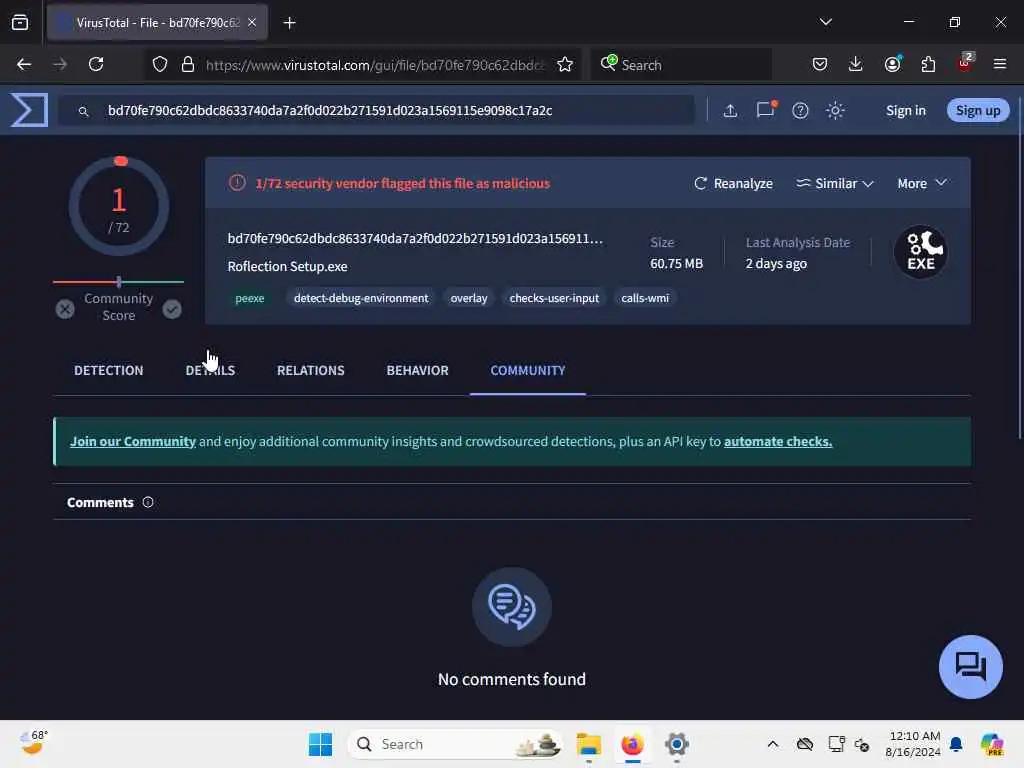Open the upload file icon
Viewport: 1024px width, 768px height.
coord(730,110)
